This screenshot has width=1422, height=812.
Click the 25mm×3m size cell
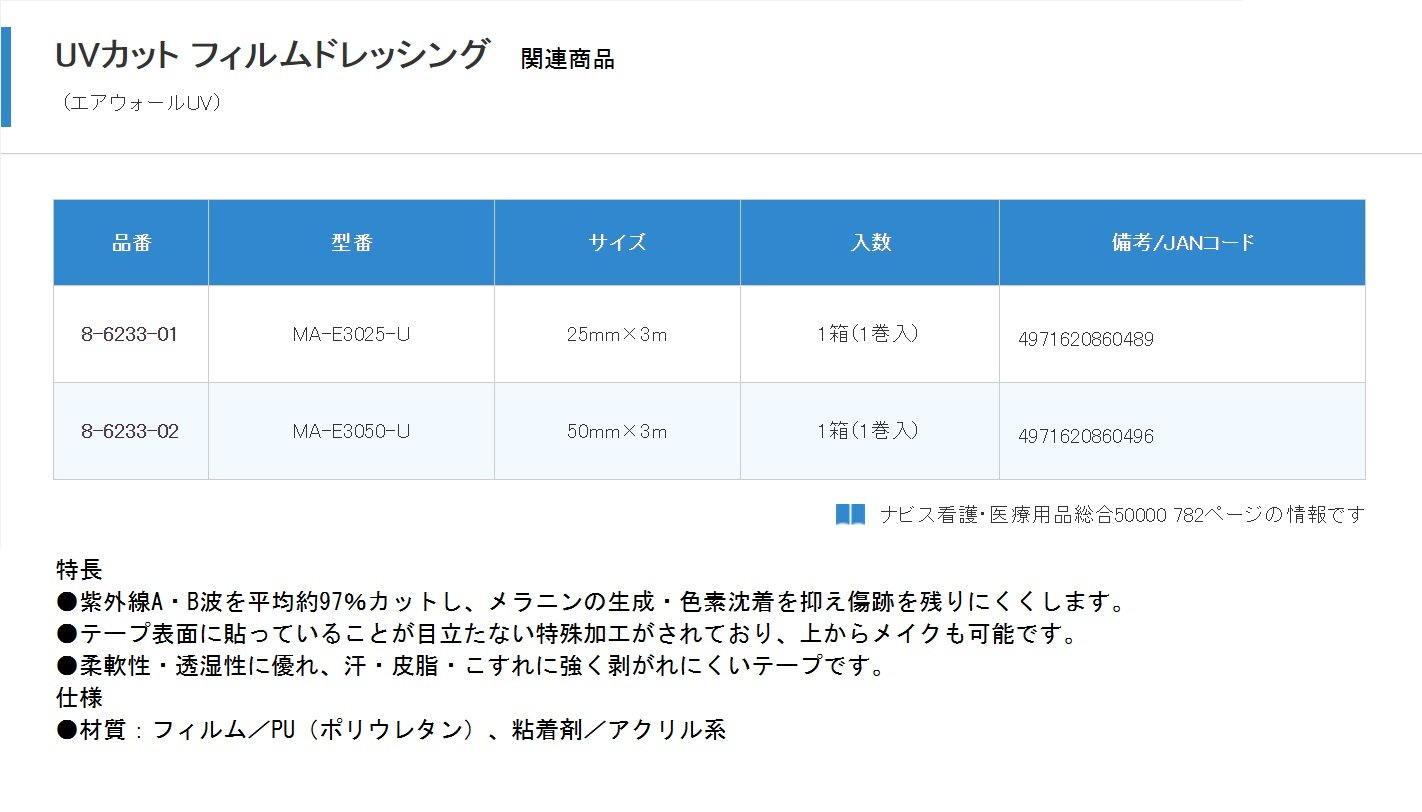pos(616,335)
